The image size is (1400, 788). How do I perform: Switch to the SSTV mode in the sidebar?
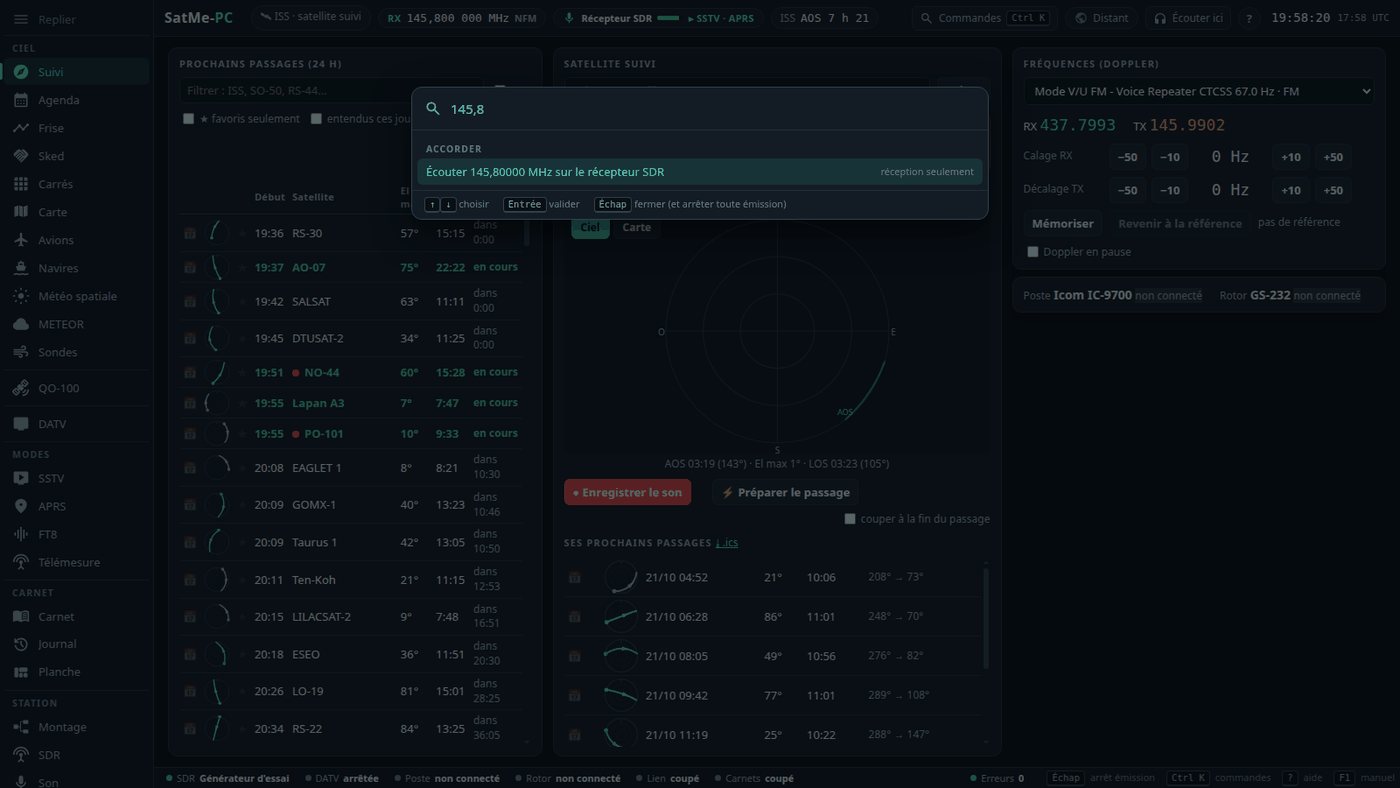pos(76,478)
